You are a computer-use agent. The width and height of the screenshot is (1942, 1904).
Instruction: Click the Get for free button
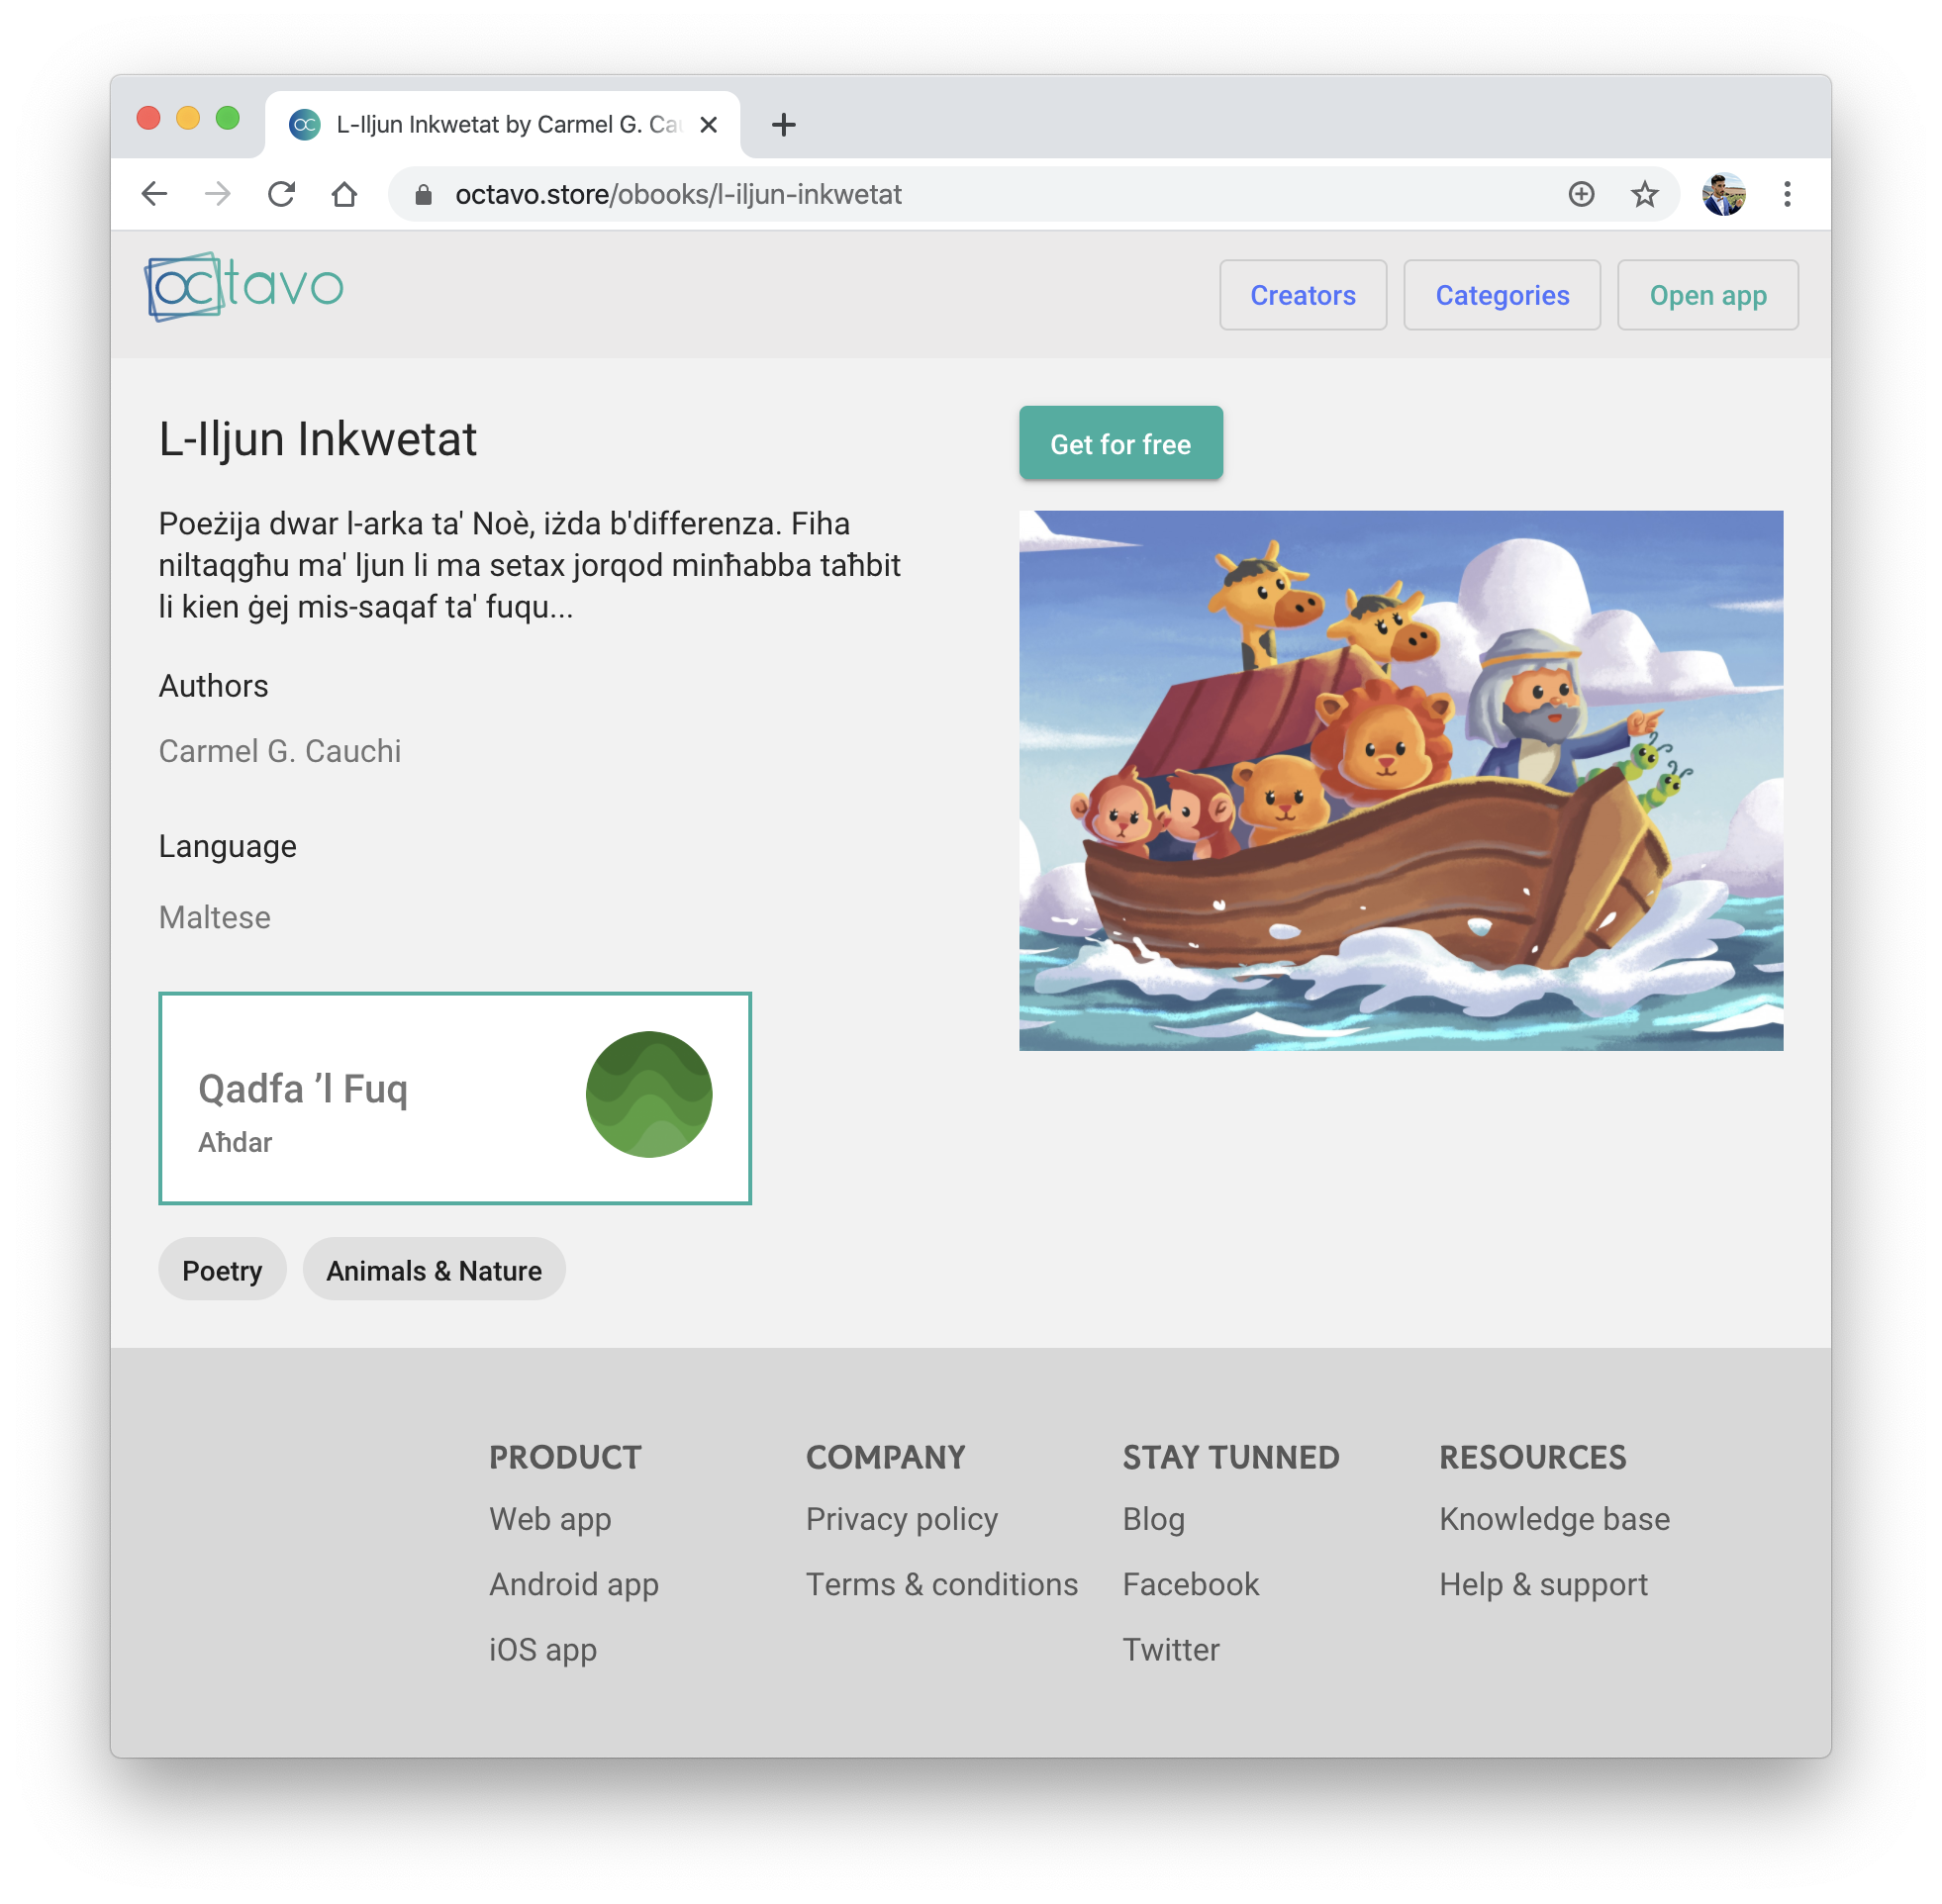(x=1120, y=444)
